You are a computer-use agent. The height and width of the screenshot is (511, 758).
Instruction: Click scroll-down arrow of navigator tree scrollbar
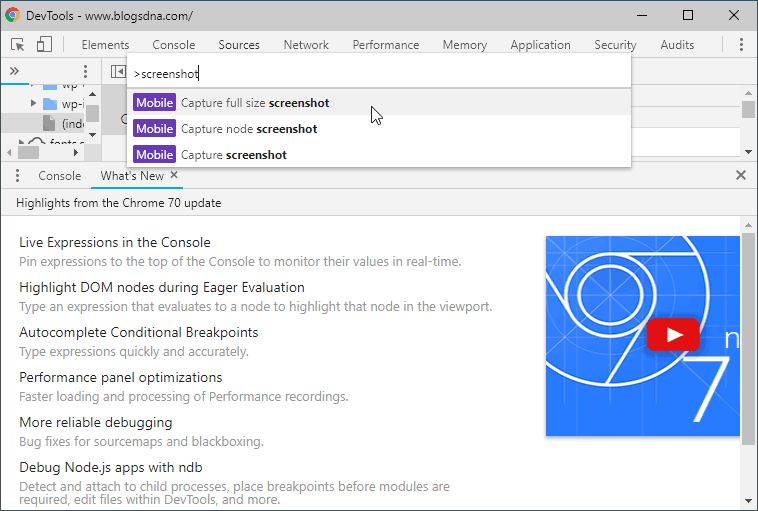(93, 135)
